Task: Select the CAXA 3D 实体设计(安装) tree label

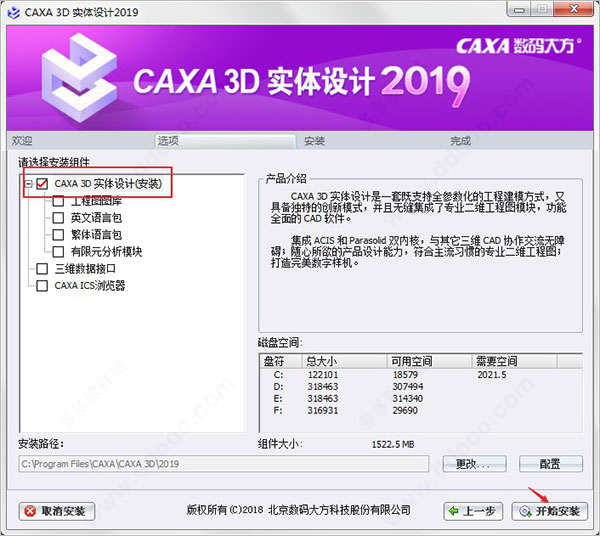Action: pyautogui.click(x=108, y=184)
